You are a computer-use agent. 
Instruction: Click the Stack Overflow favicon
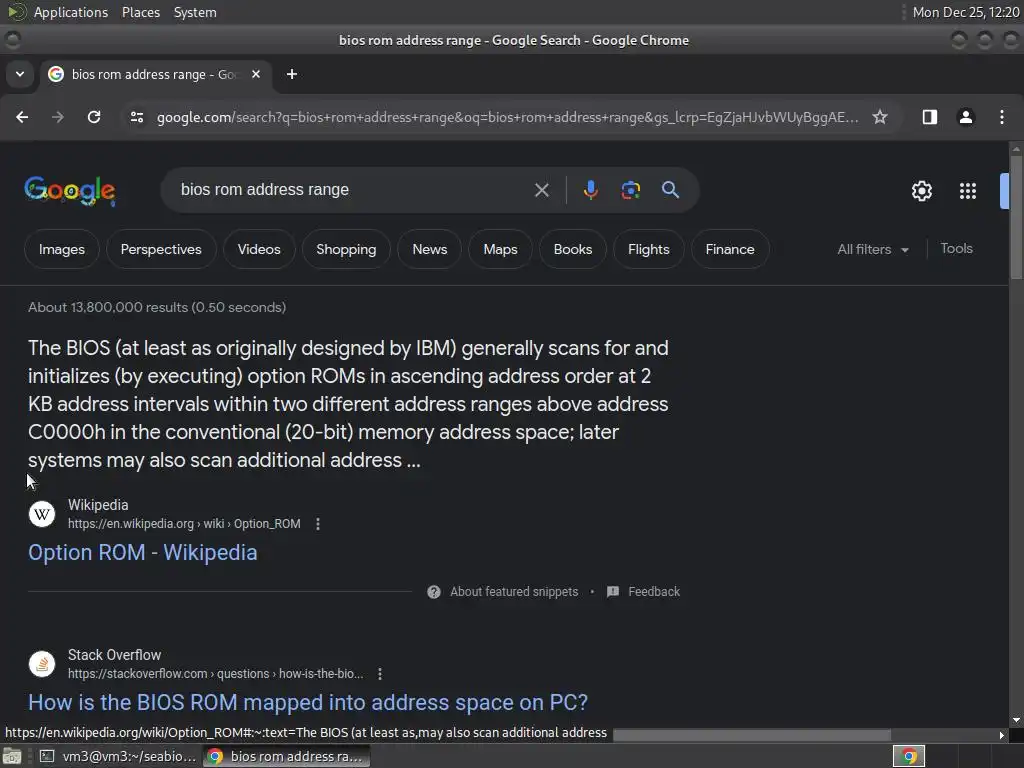tap(42, 664)
